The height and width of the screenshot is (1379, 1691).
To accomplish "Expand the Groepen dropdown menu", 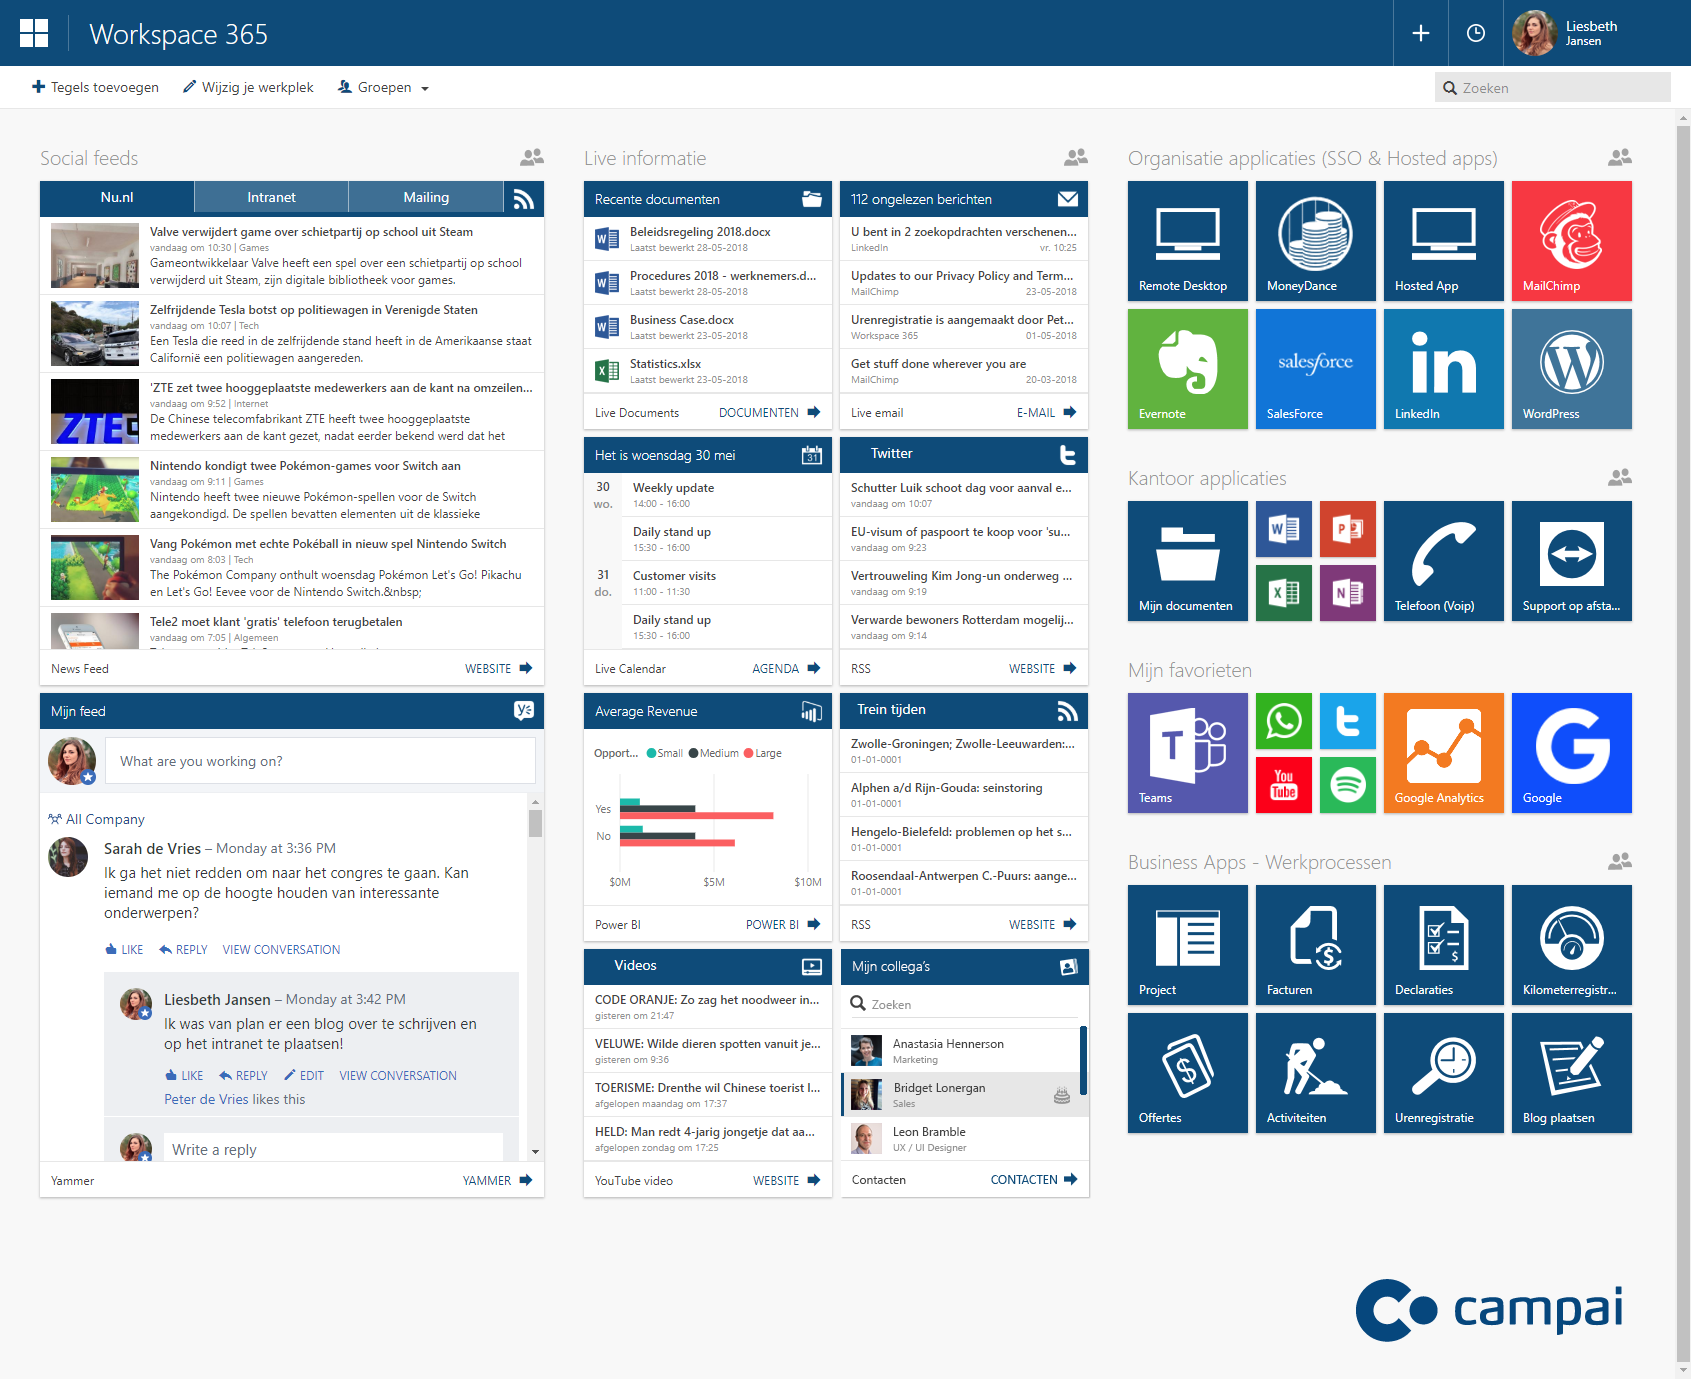I will point(384,88).
